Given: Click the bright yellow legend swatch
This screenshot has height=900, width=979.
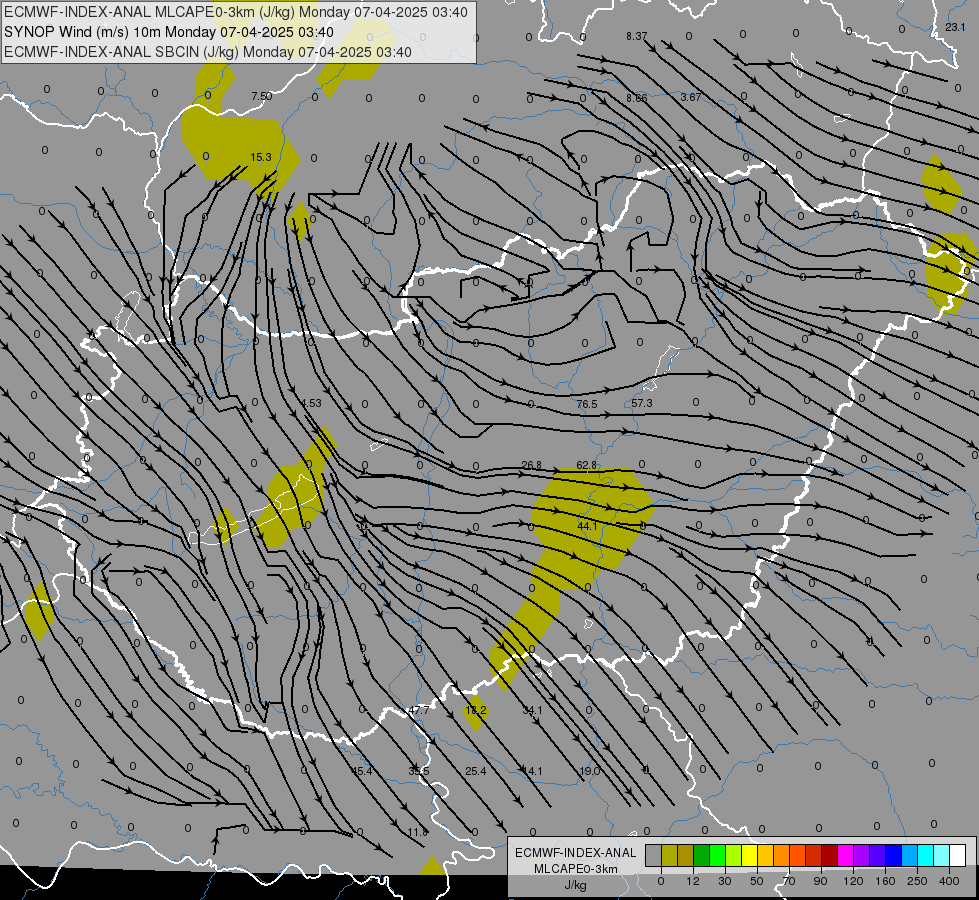Looking at the screenshot, I should pos(750,855).
